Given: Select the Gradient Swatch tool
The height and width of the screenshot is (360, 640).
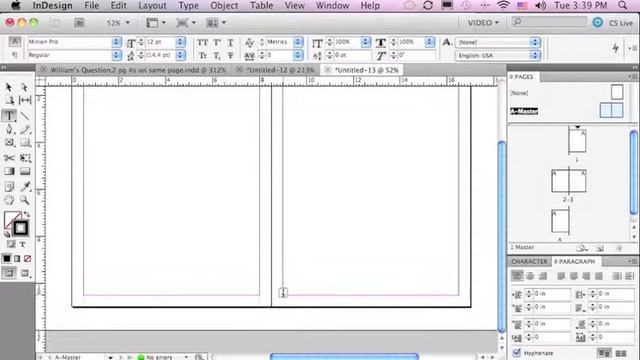Looking at the screenshot, I should tap(9, 171).
